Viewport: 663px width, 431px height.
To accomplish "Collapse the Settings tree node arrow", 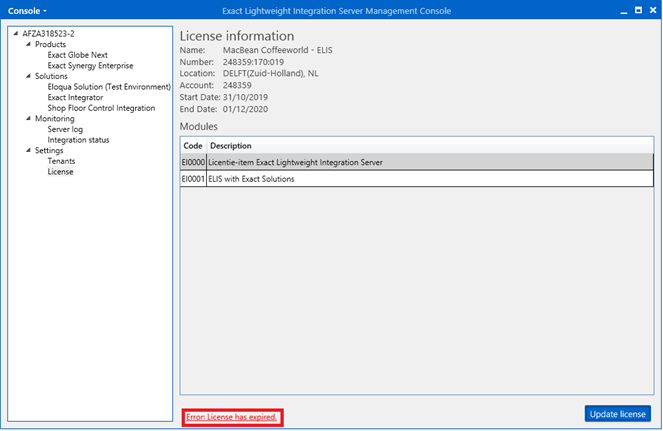I will coord(28,150).
